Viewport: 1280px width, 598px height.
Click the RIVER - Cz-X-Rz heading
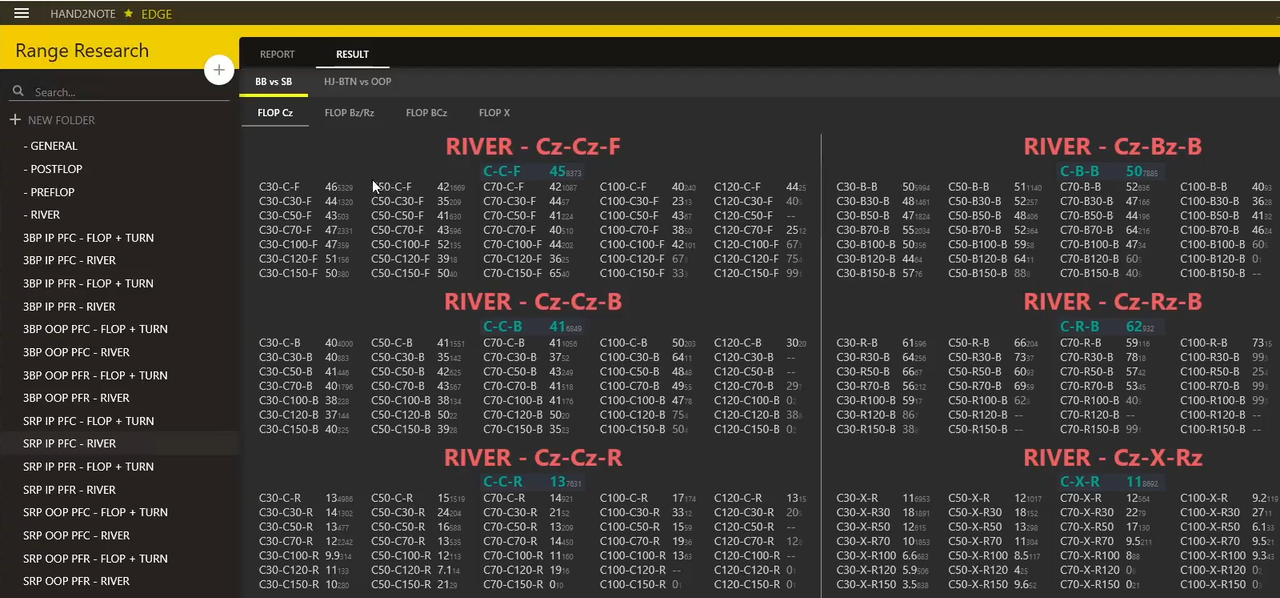point(1113,458)
